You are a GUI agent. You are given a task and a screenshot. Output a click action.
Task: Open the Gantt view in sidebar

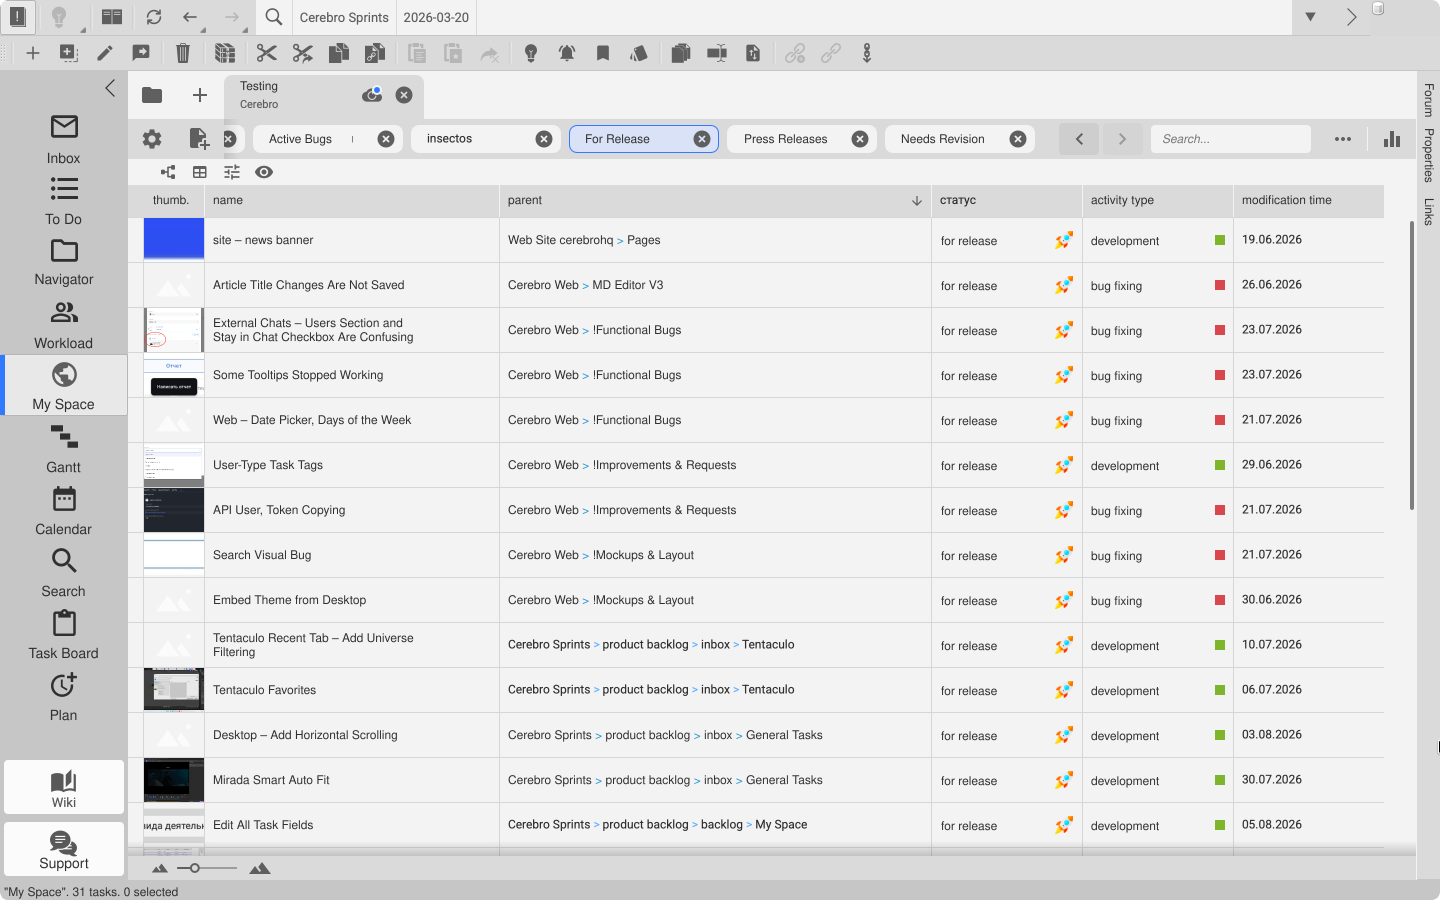click(x=63, y=449)
